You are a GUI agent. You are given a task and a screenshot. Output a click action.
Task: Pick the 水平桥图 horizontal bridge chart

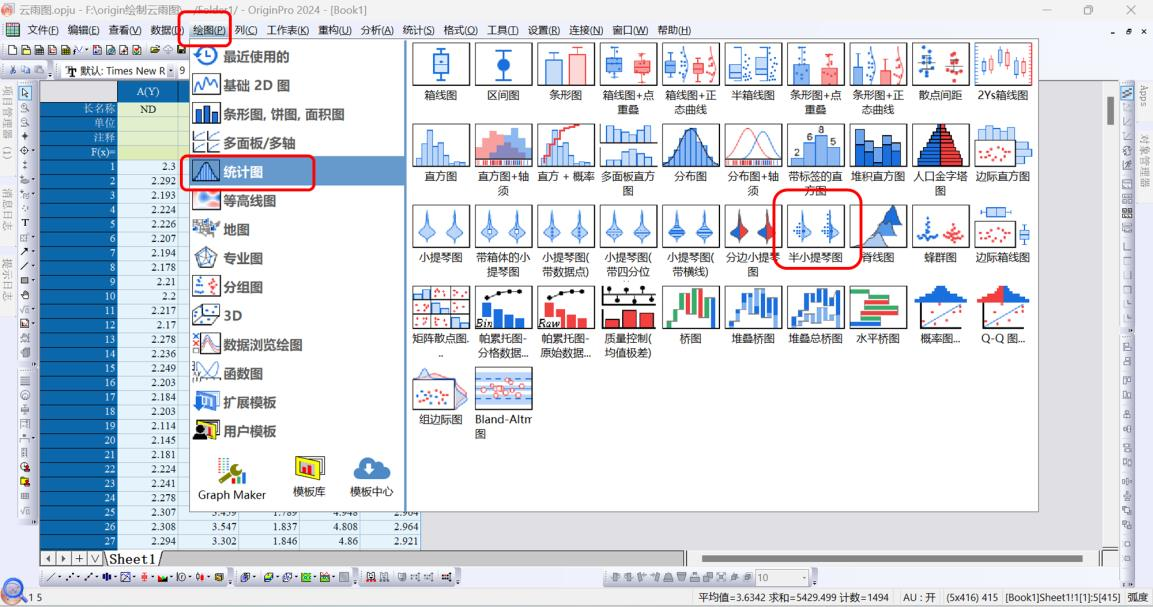[878, 315]
